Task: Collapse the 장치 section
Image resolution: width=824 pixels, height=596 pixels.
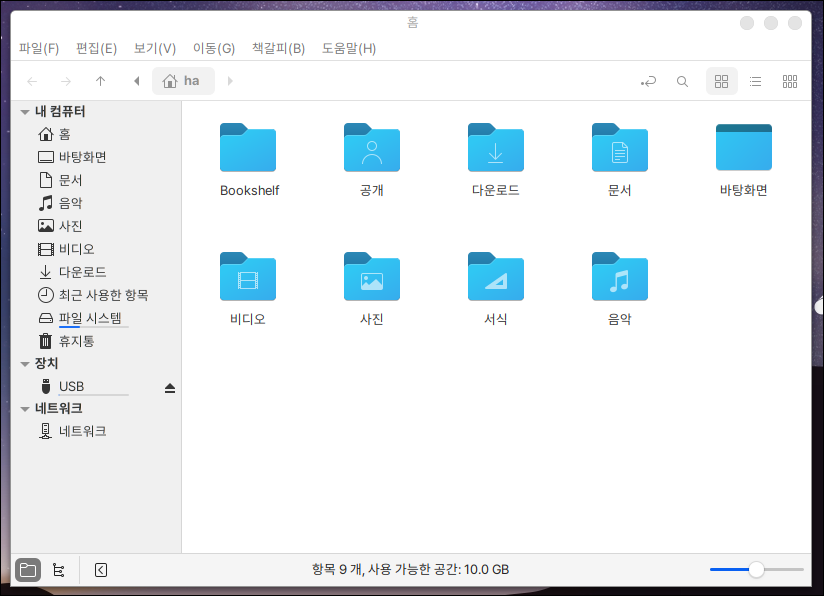Action: pyautogui.click(x=25, y=364)
